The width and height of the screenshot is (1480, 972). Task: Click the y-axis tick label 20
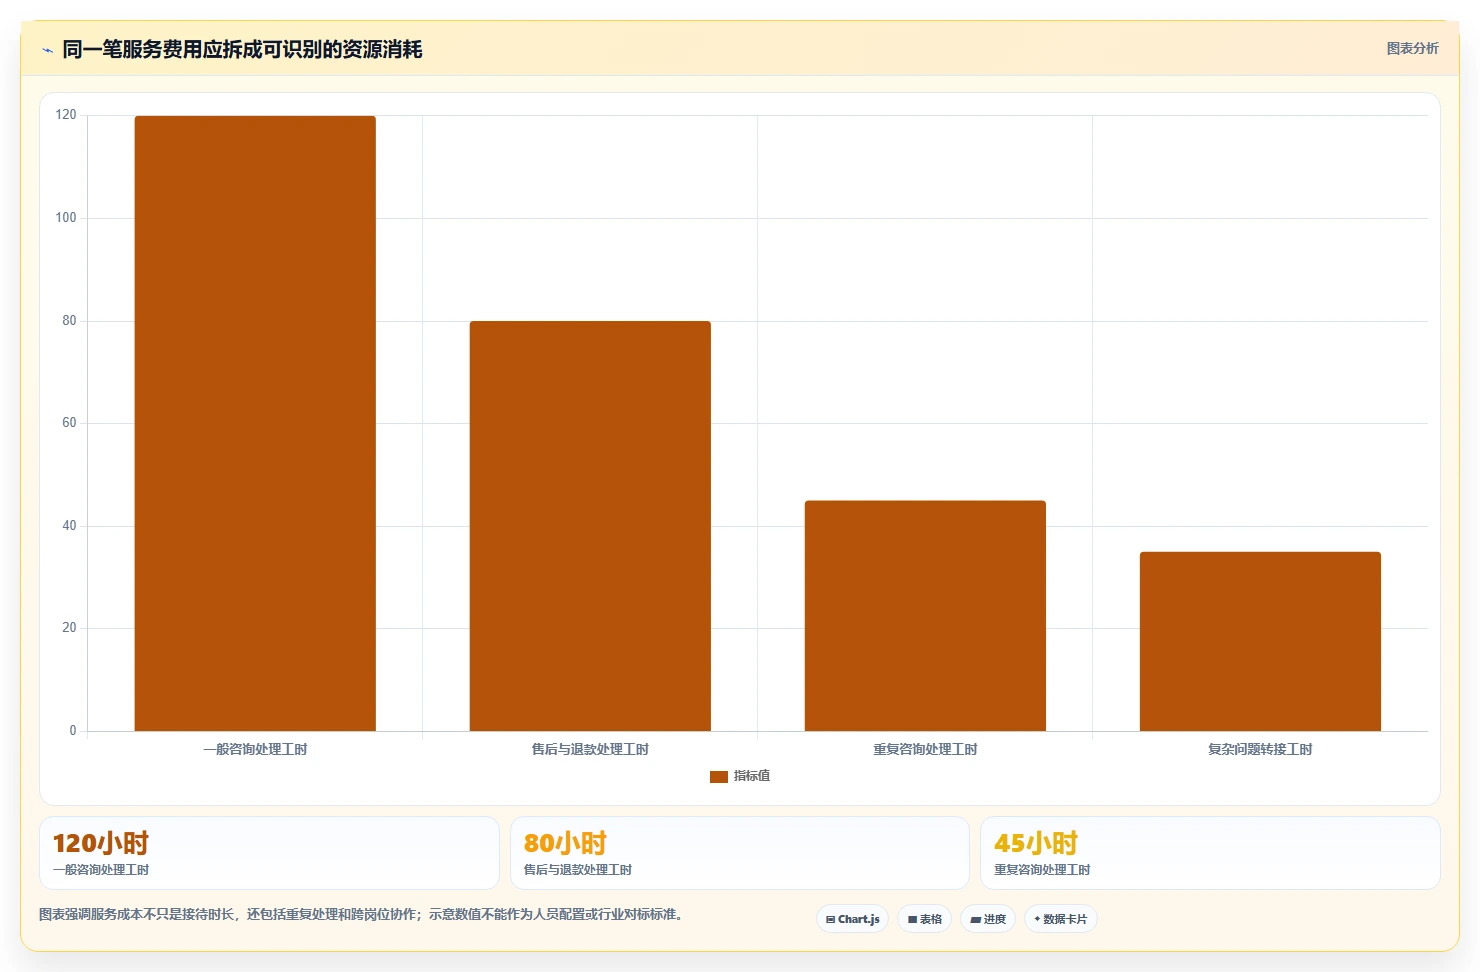[69, 628]
